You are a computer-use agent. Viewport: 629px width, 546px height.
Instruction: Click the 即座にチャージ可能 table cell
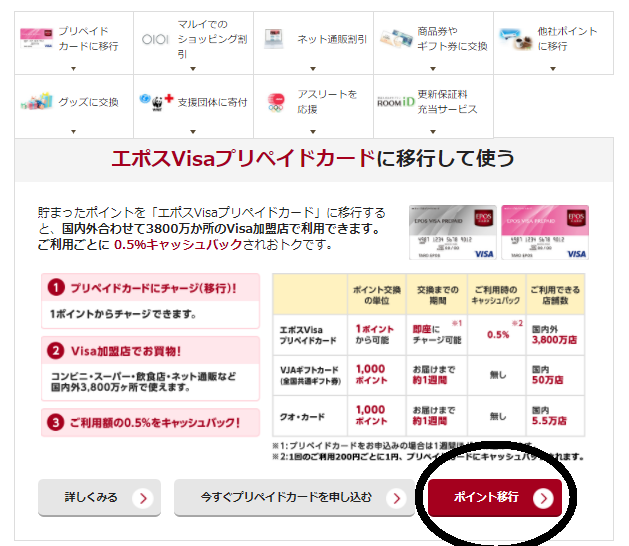coord(437,335)
